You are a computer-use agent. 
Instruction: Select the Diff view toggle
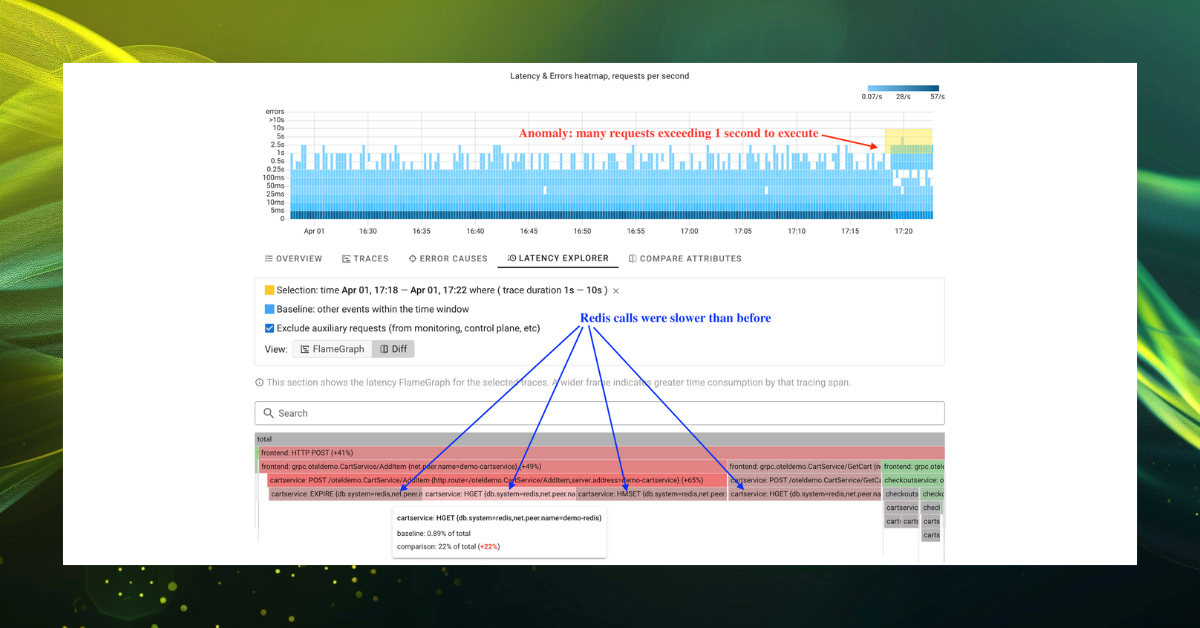click(x=392, y=349)
